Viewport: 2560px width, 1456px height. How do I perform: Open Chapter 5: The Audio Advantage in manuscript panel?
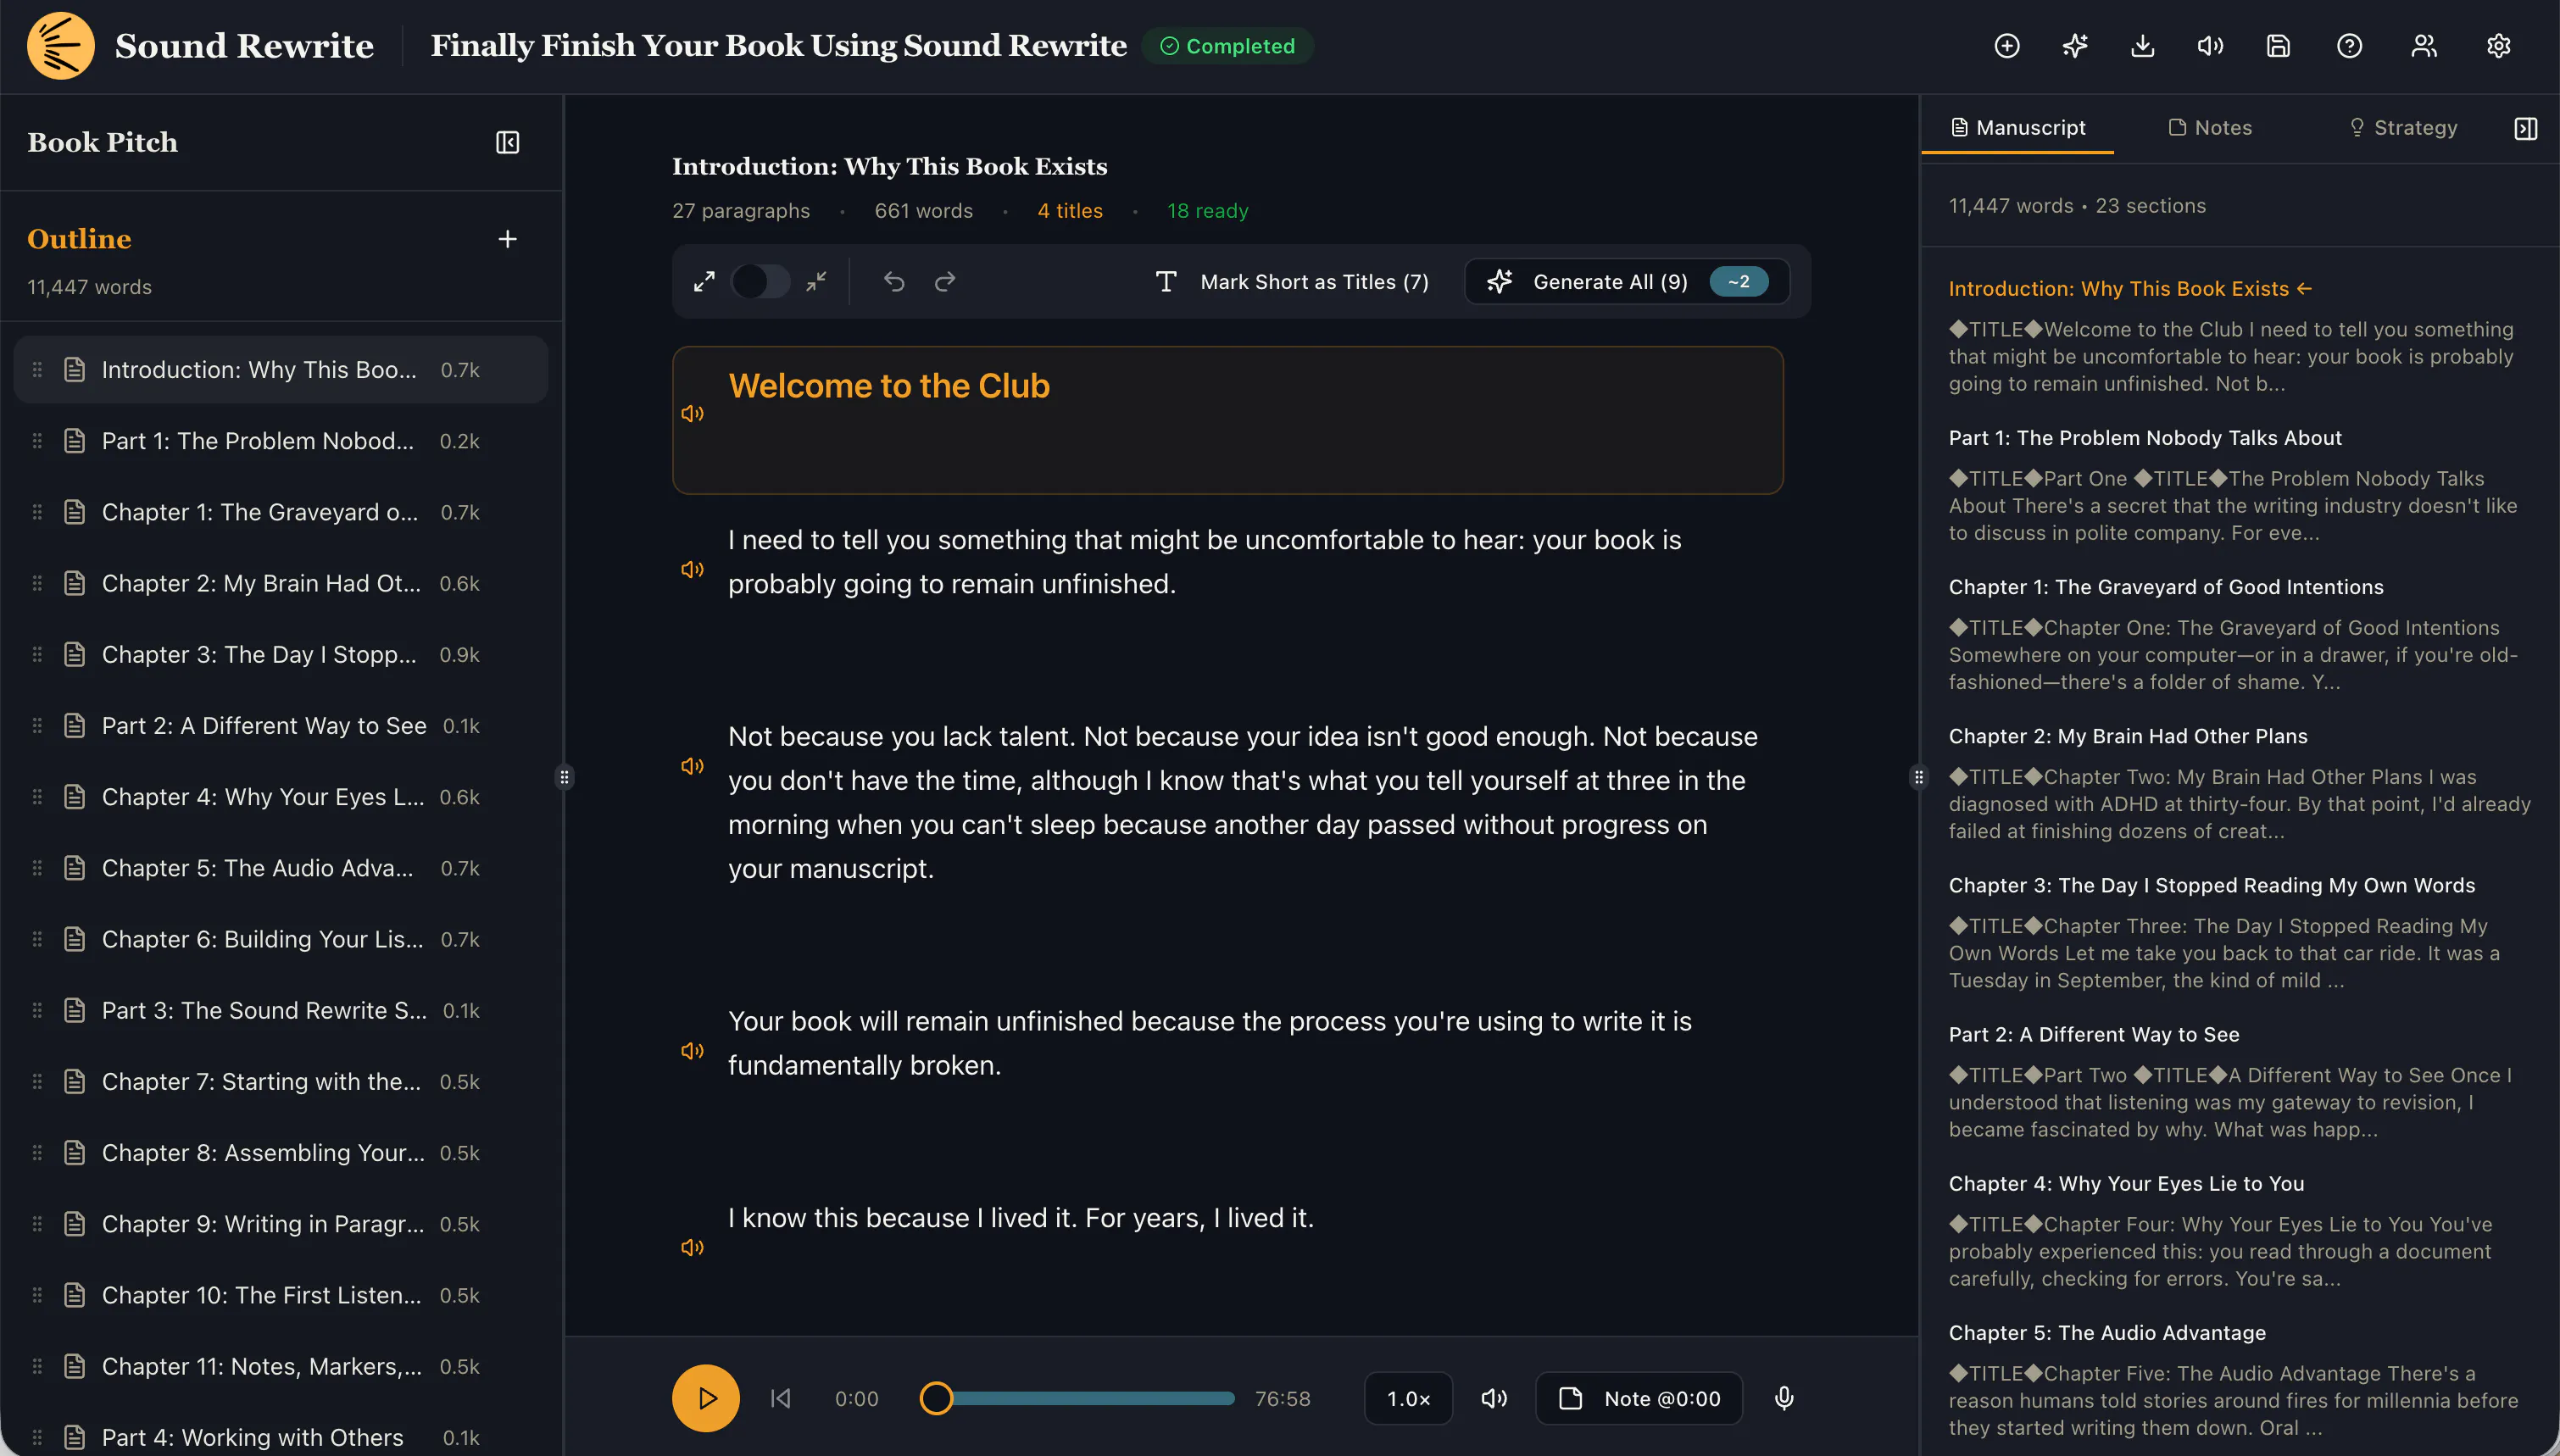(2107, 1333)
